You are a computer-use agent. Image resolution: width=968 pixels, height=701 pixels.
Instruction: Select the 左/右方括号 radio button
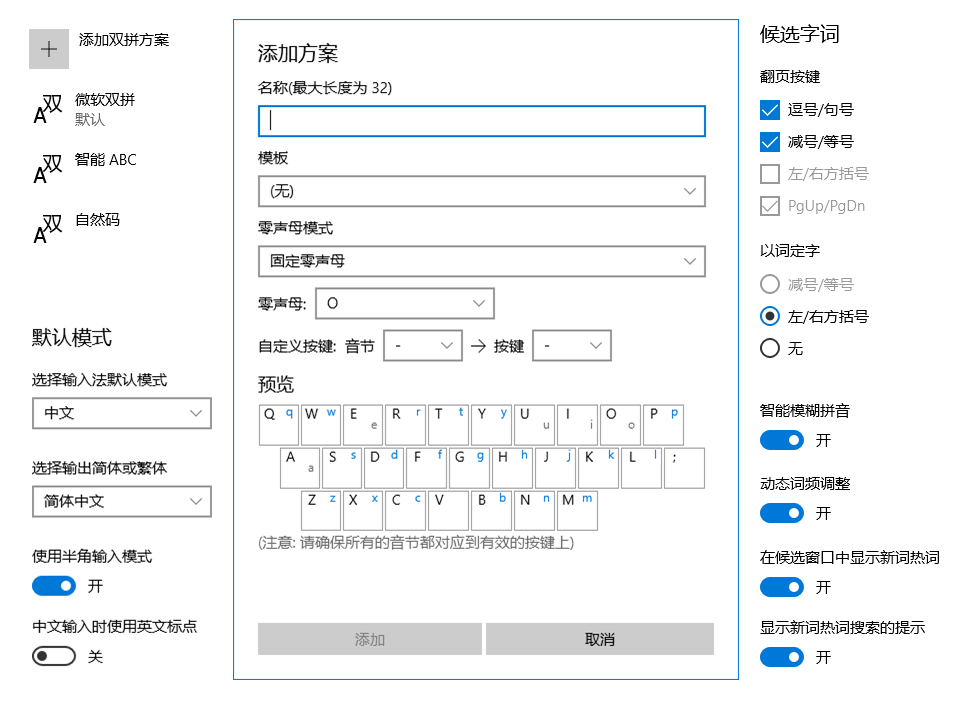769,316
